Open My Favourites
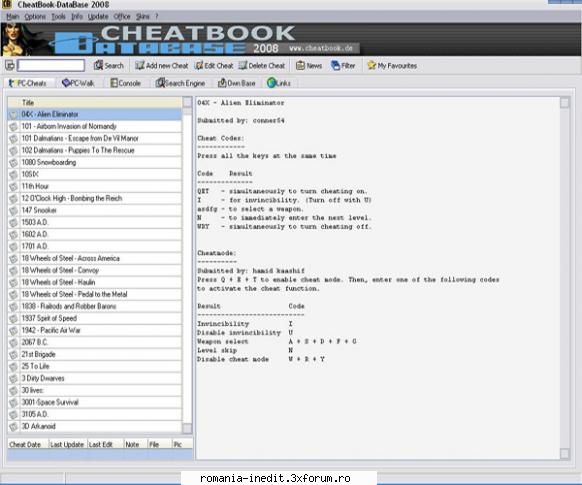Viewport: 582px width, 485px height. click(x=392, y=66)
